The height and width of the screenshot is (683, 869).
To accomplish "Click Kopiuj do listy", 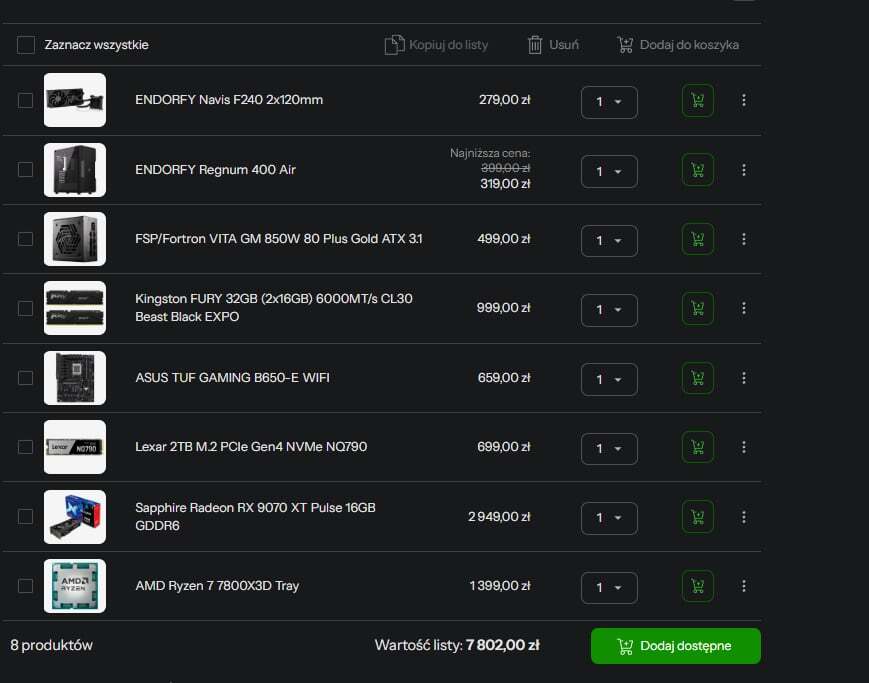I will click(x=437, y=45).
